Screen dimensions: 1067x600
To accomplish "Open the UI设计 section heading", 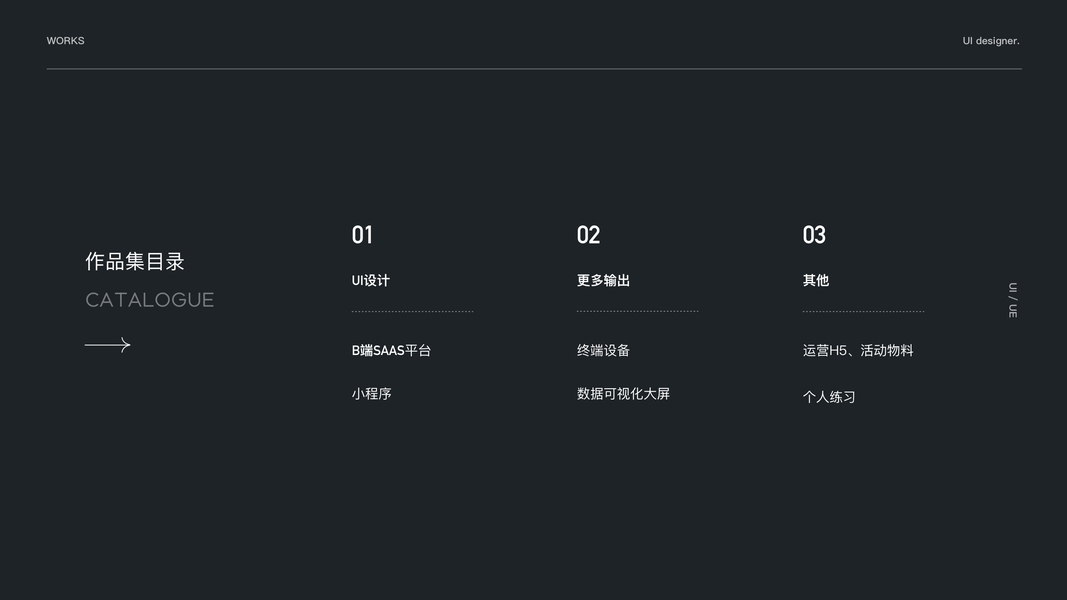I will tap(370, 281).
